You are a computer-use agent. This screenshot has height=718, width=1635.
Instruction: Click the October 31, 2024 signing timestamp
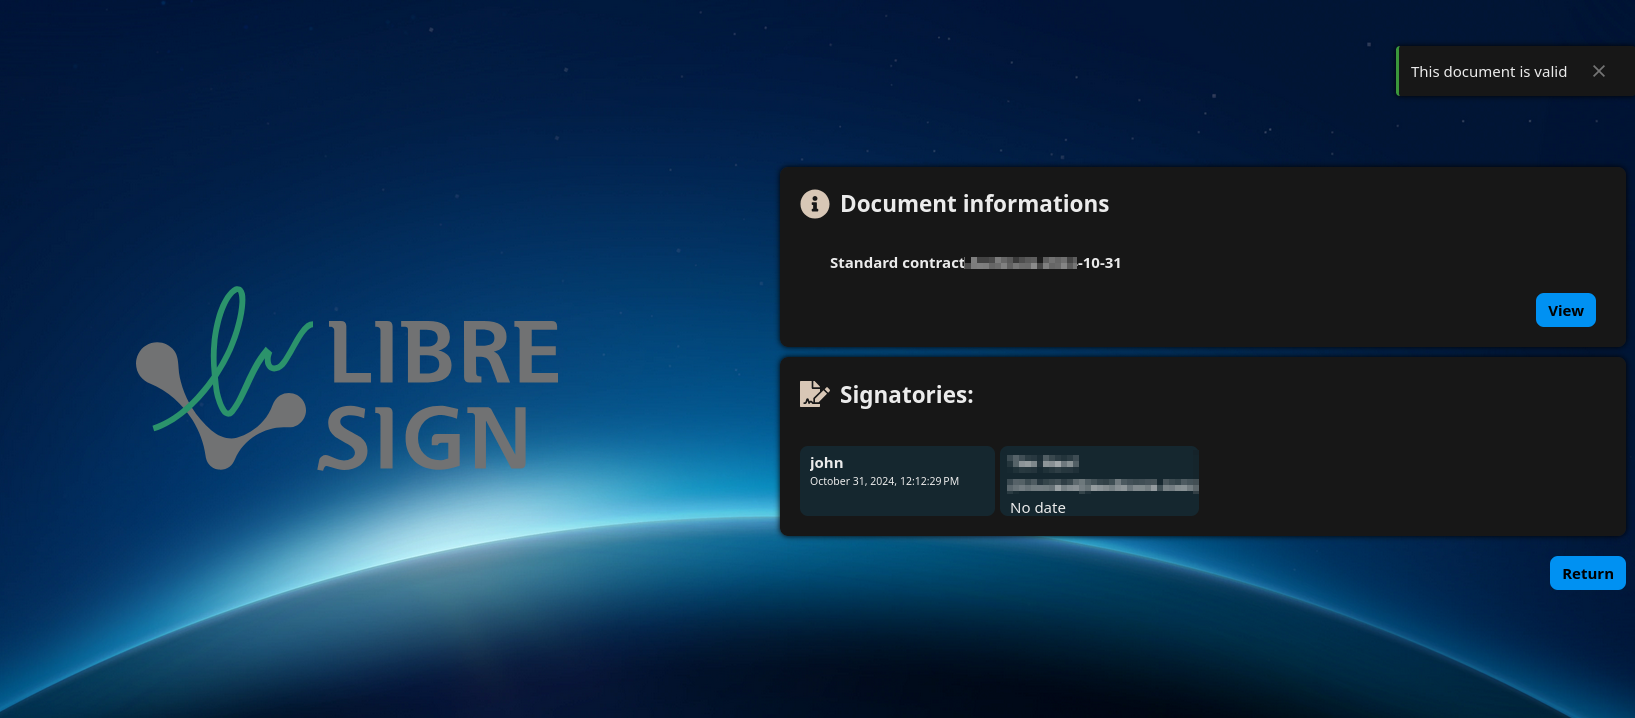coord(884,481)
